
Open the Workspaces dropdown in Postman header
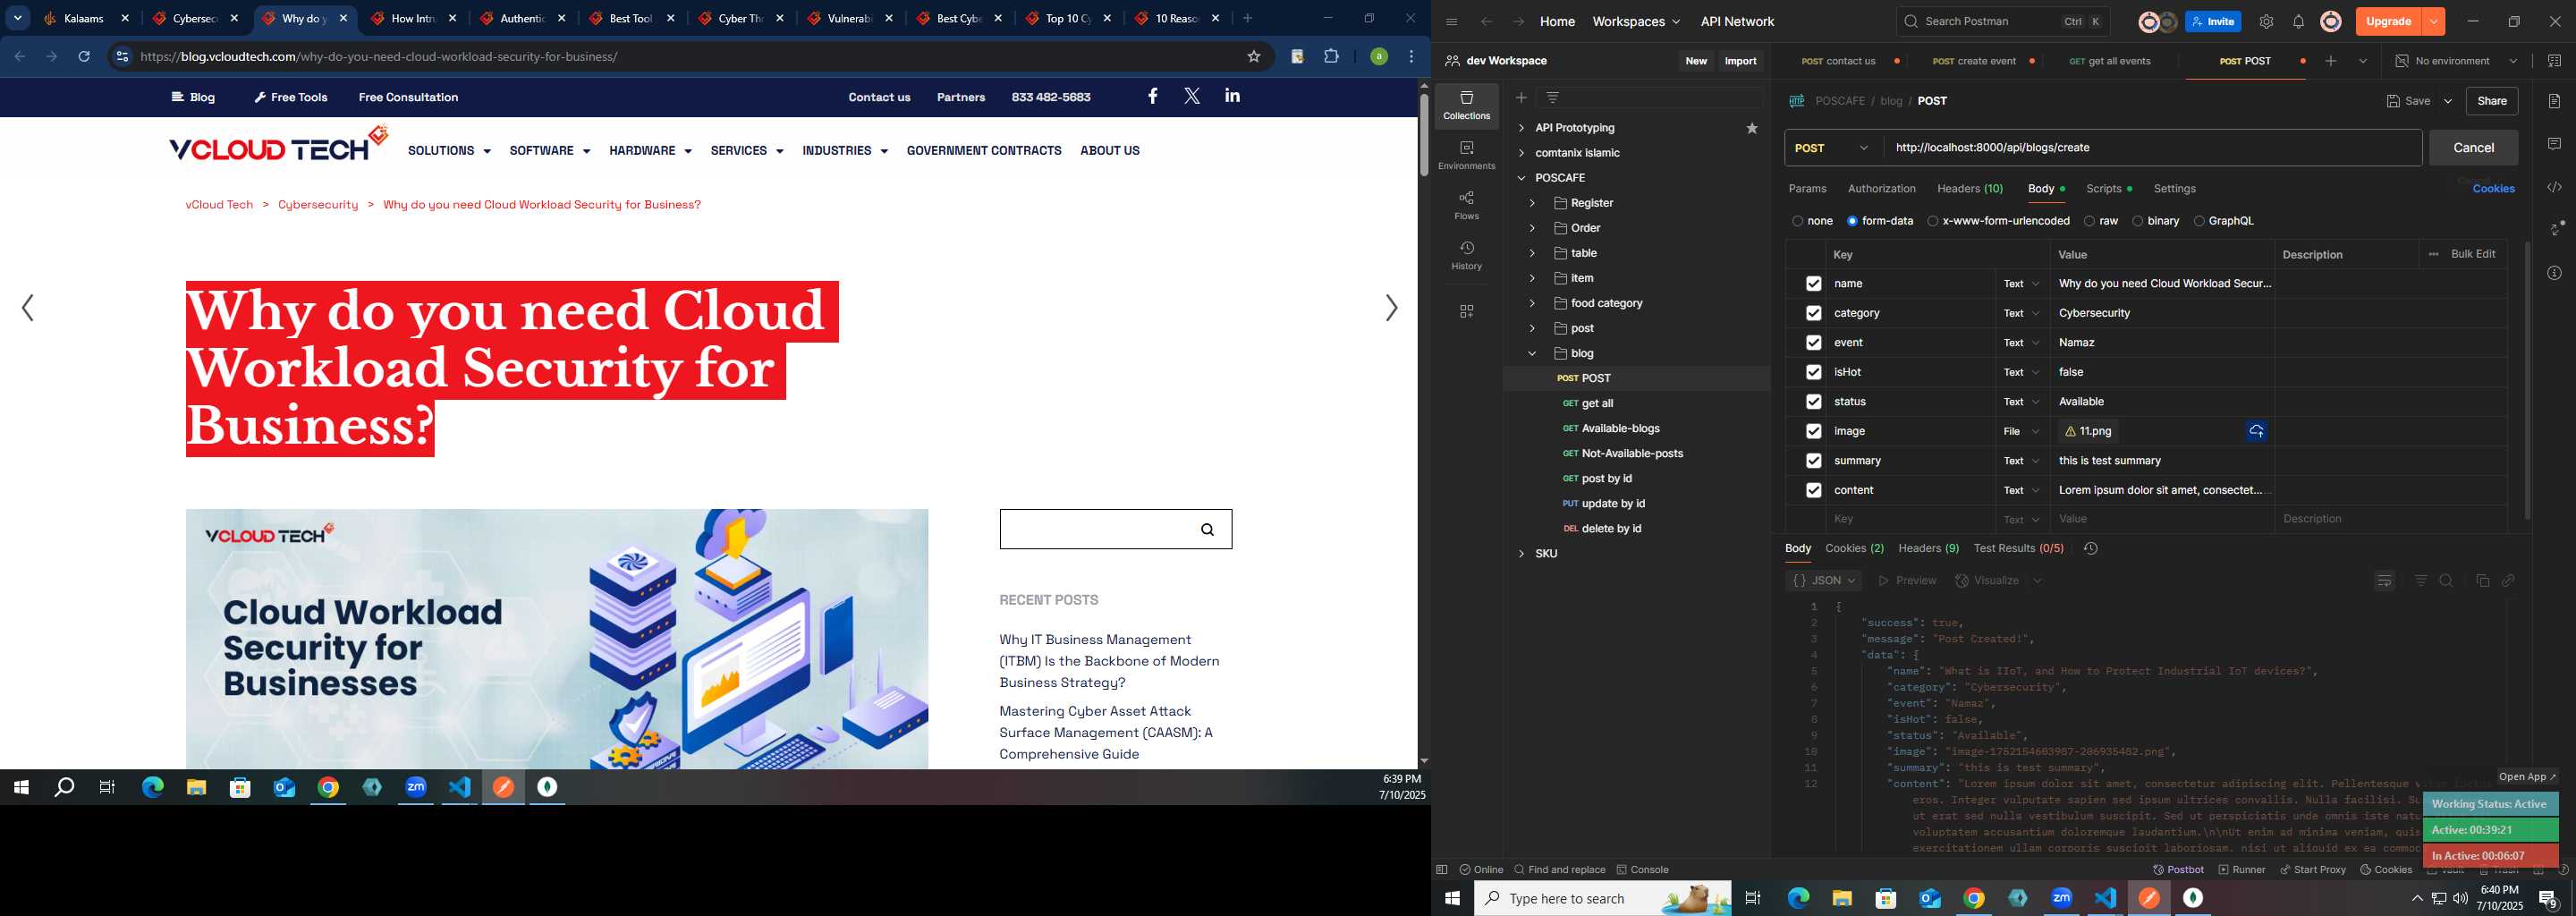(x=1636, y=21)
